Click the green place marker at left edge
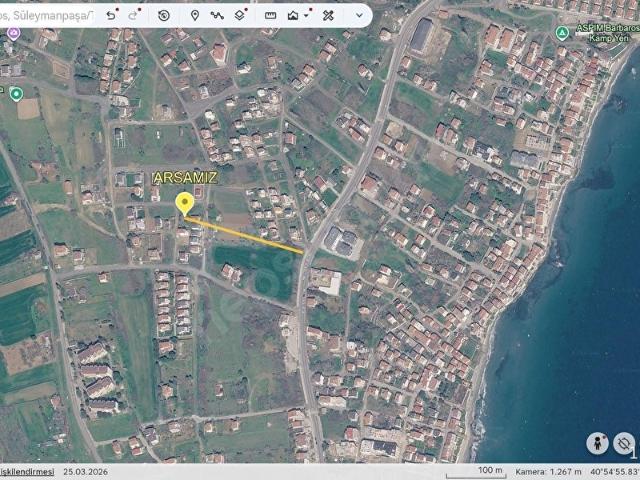 point(16,94)
